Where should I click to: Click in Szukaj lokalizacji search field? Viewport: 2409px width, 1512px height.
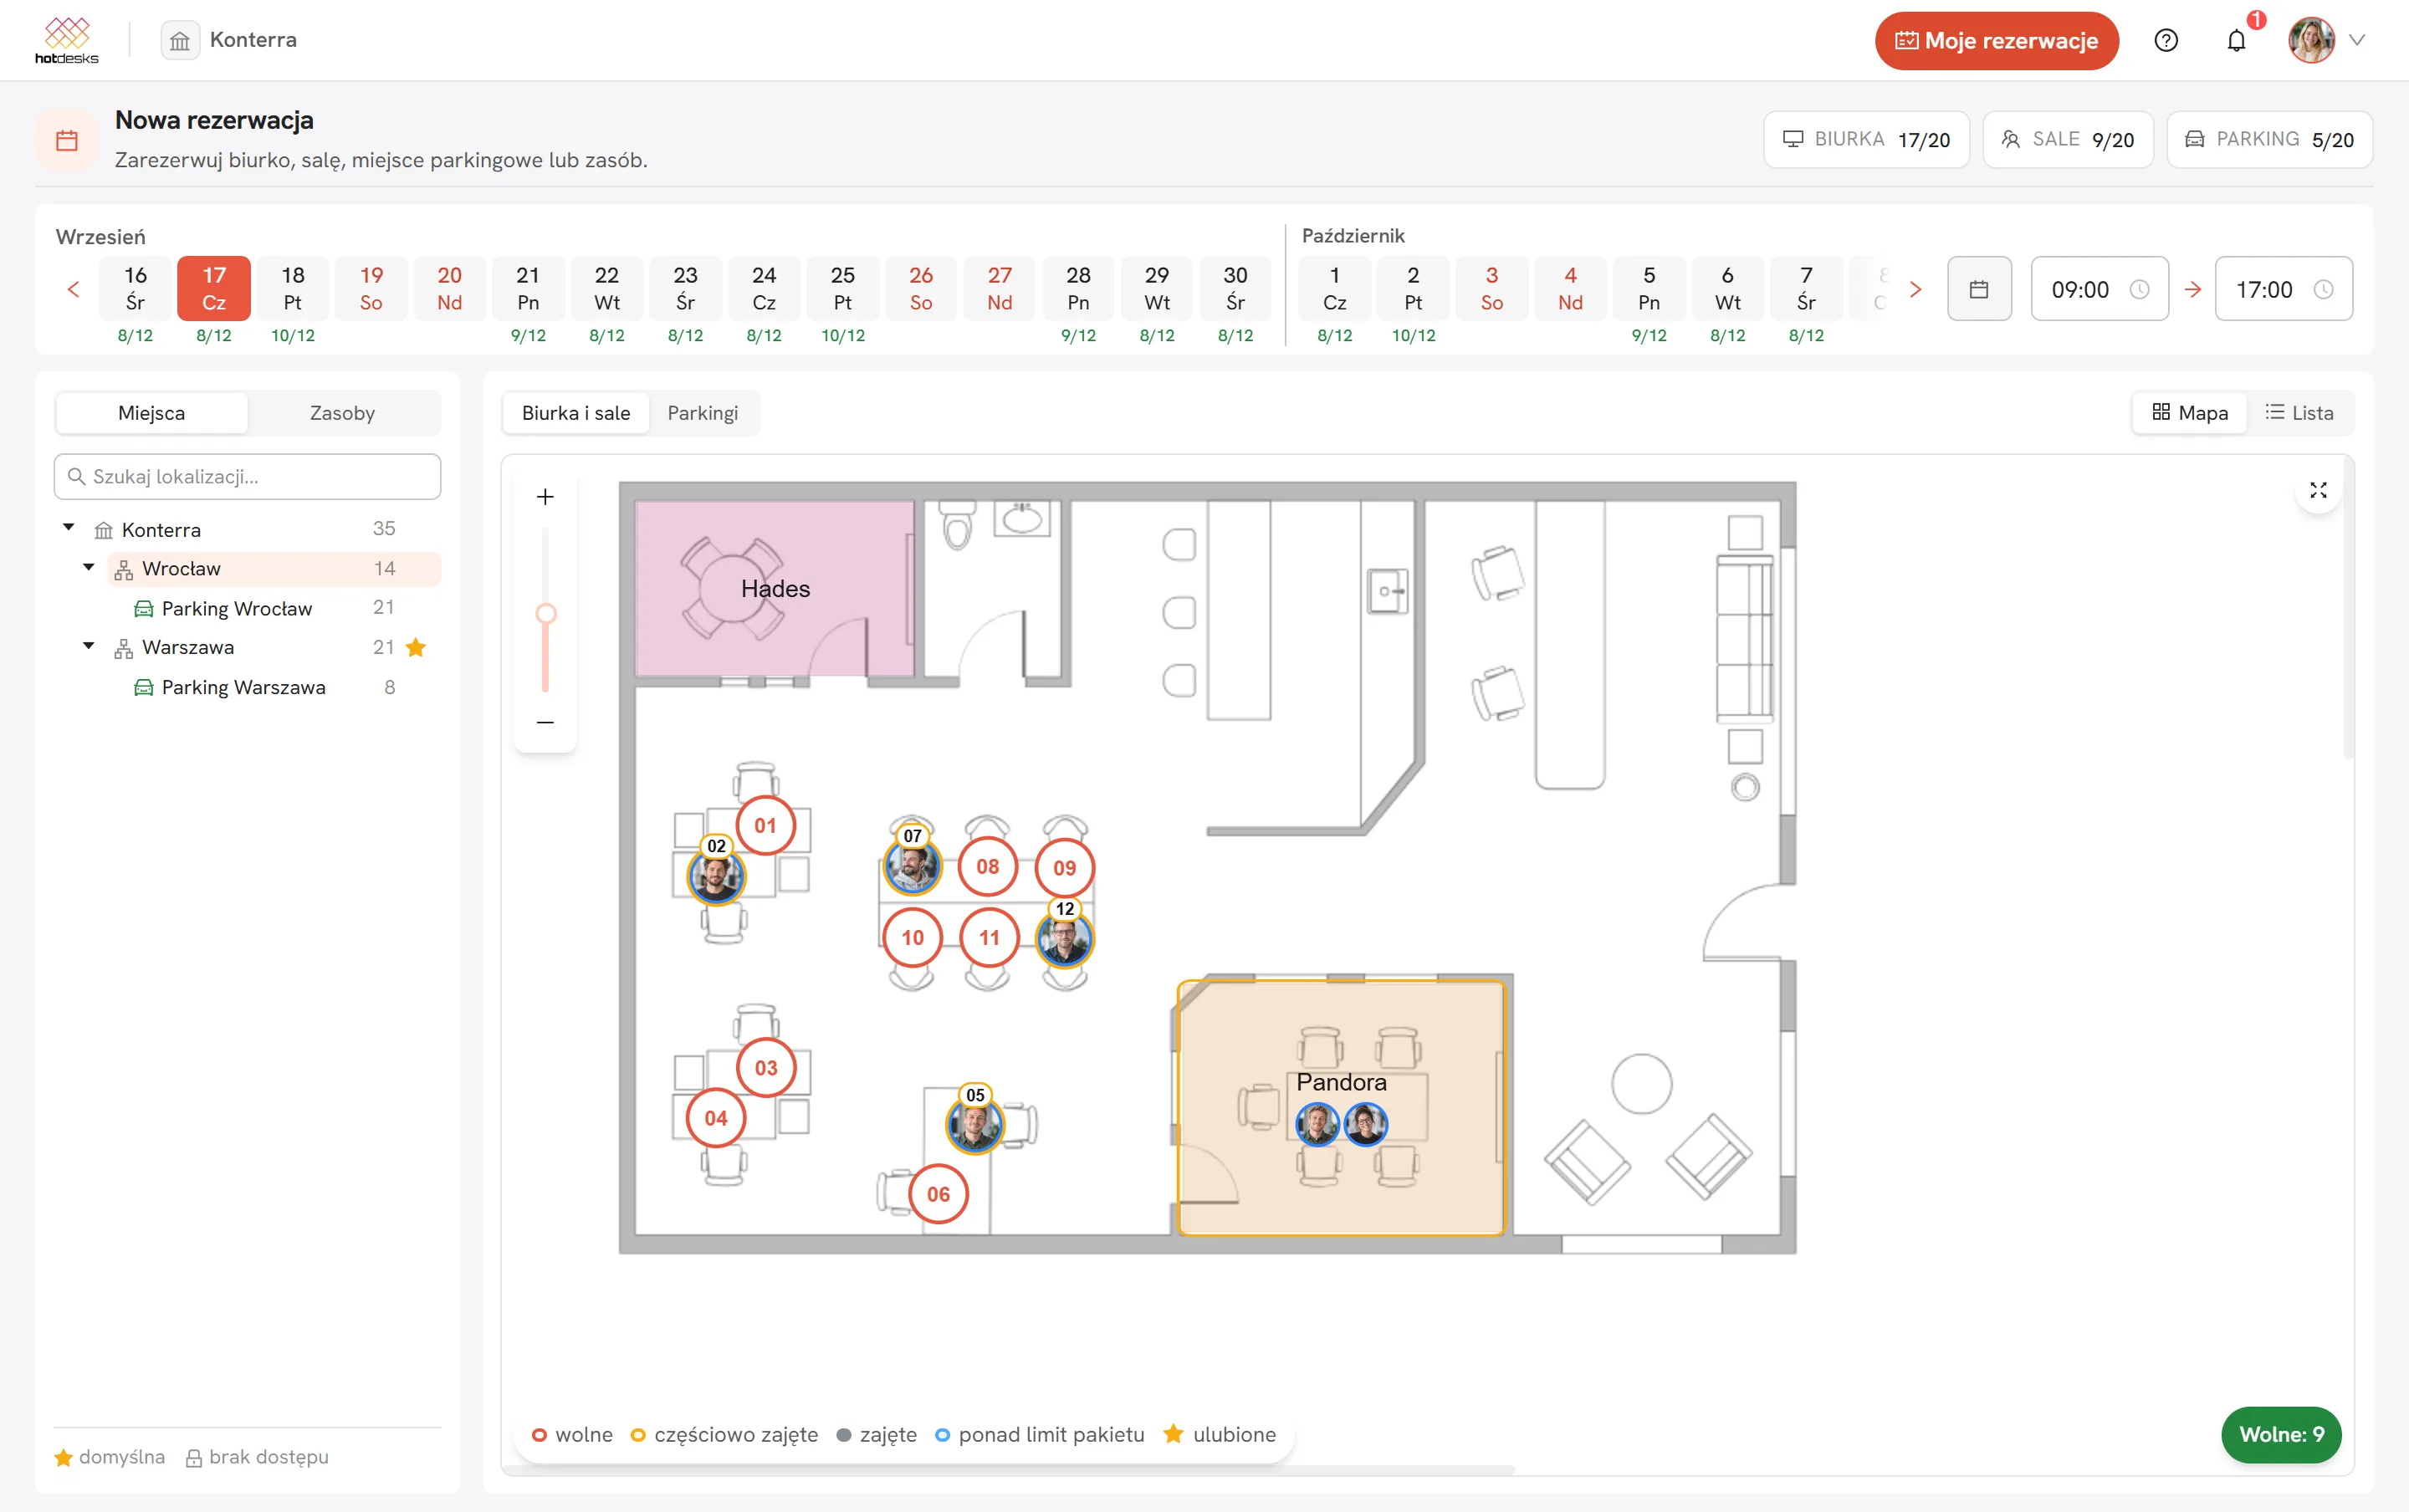pos(247,477)
